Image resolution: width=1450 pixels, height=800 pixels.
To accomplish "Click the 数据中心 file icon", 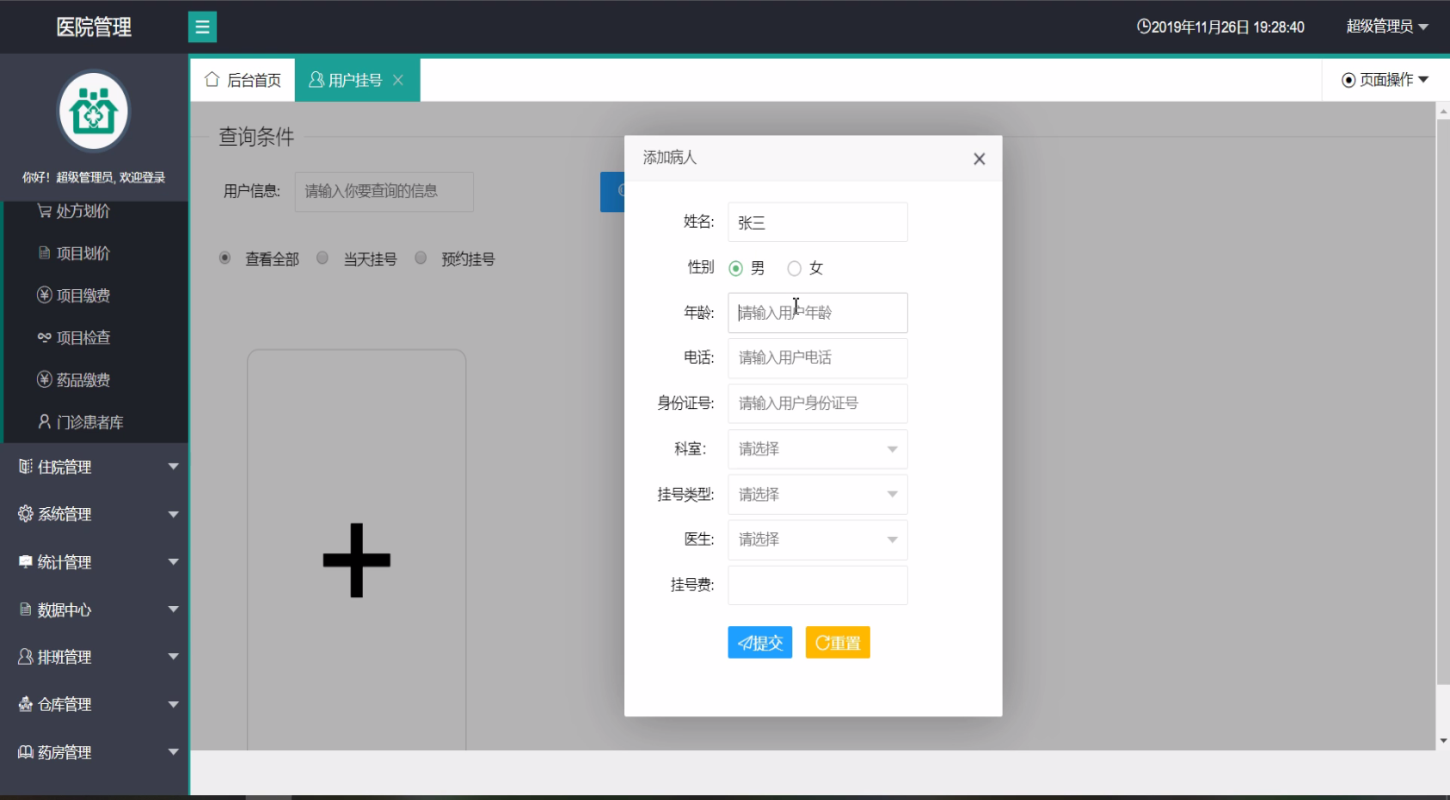I will (x=25, y=609).
